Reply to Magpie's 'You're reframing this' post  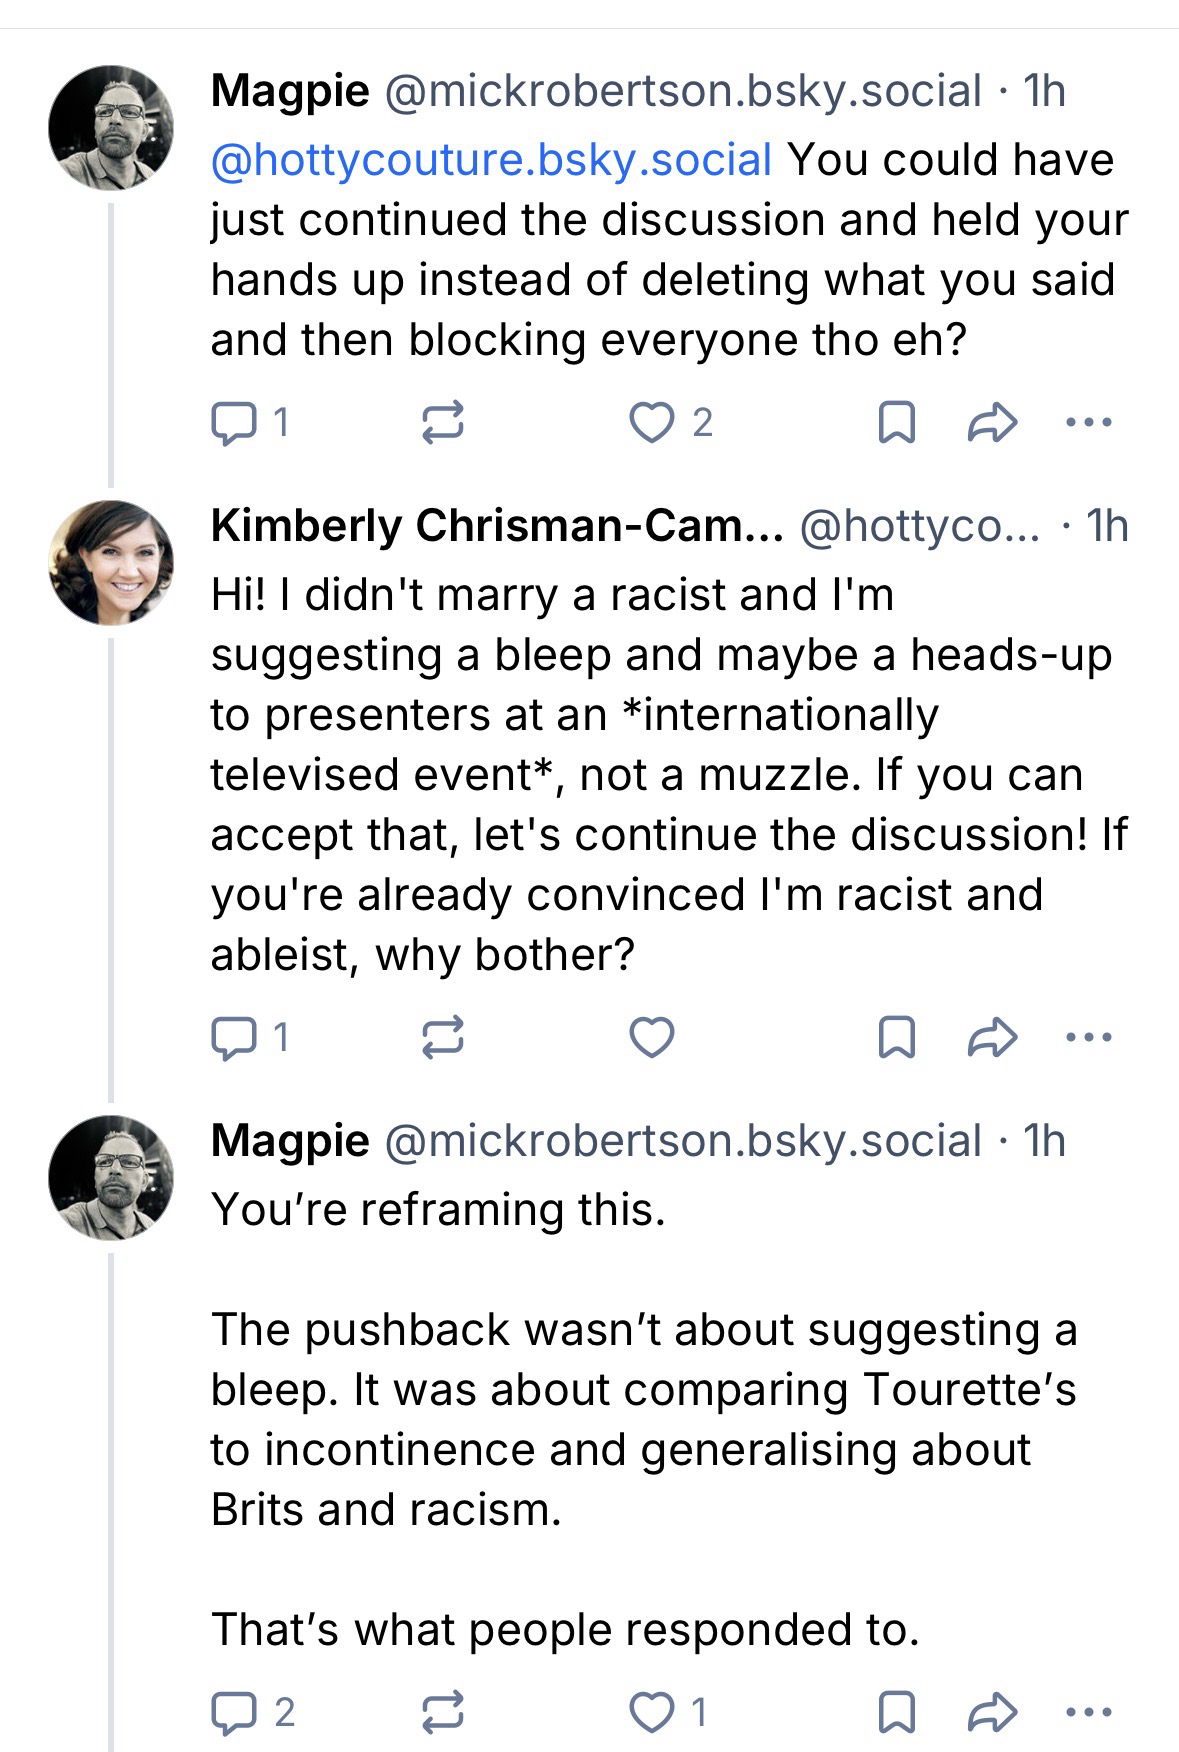pos(234,1713)
